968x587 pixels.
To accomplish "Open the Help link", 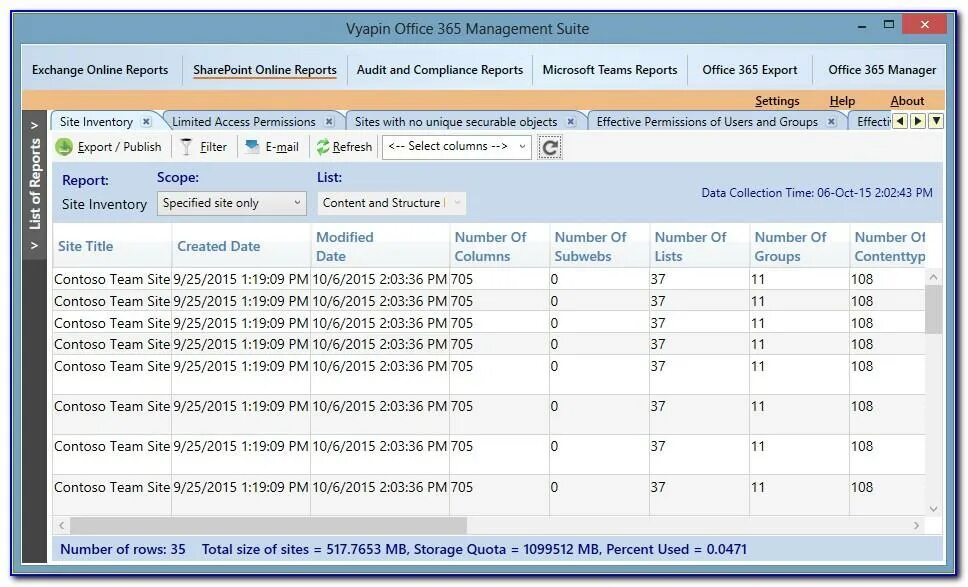I will 842,101.
